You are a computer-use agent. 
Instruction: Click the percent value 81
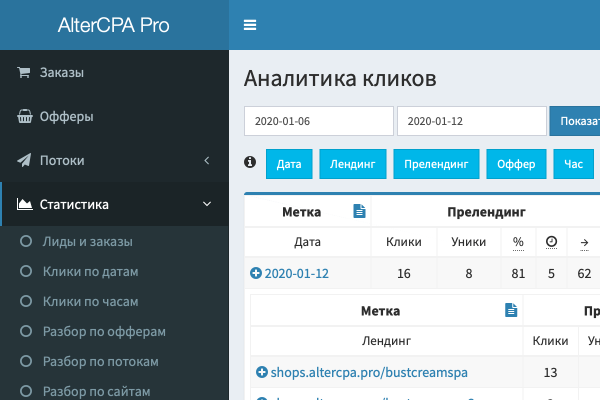coord(518,273)
